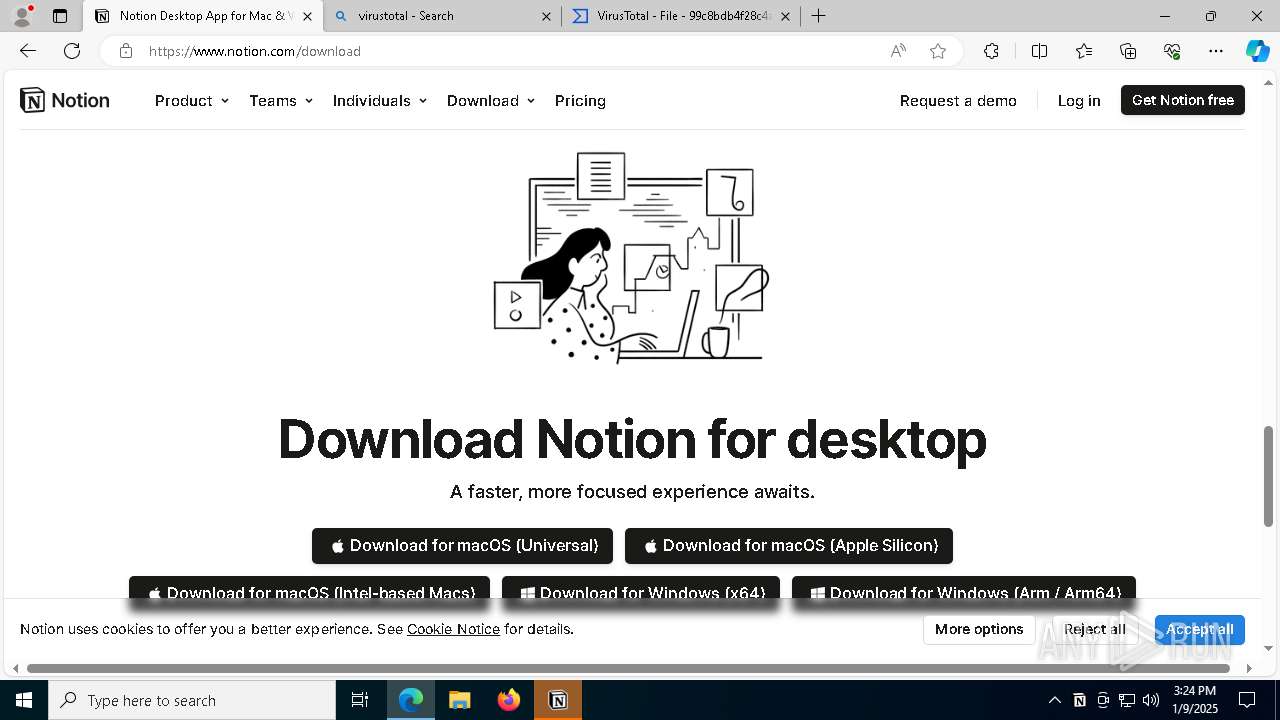Open the Edge profile avatar icon

pyautogui.click(x=22, y=16)
